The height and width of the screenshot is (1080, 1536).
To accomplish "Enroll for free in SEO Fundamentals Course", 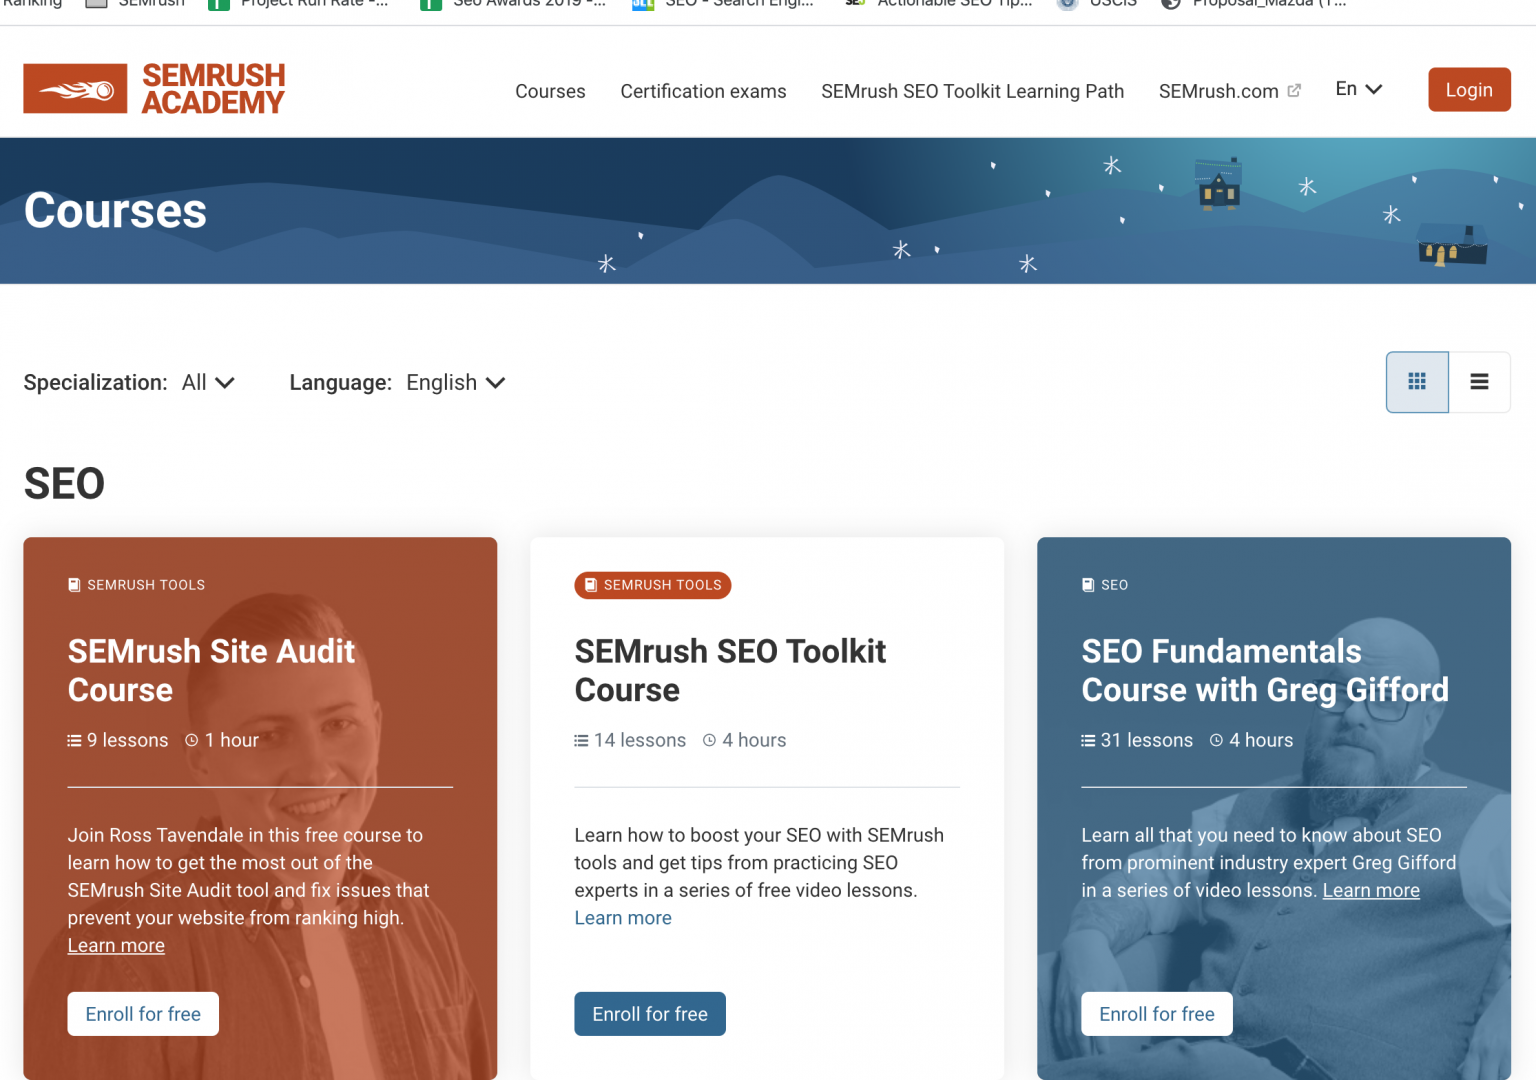I will 1156,1014.
